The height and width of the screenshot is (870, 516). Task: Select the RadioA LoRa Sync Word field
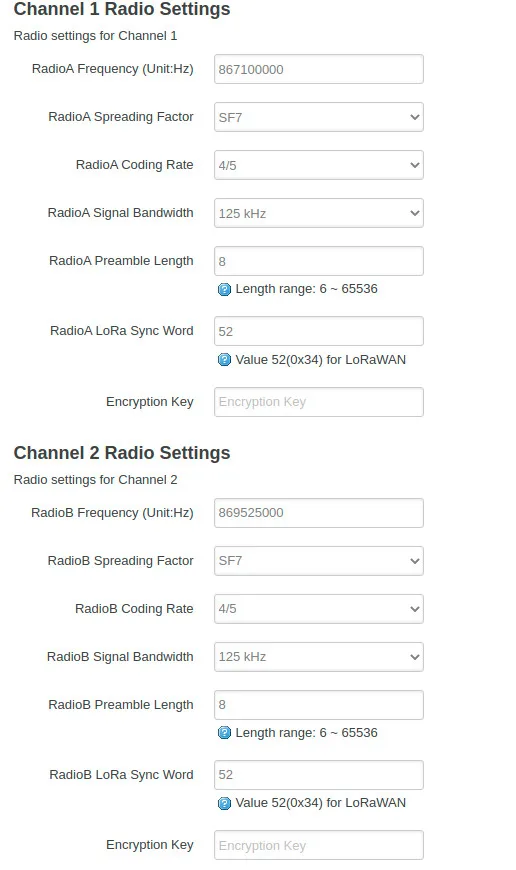pos(319,331)
